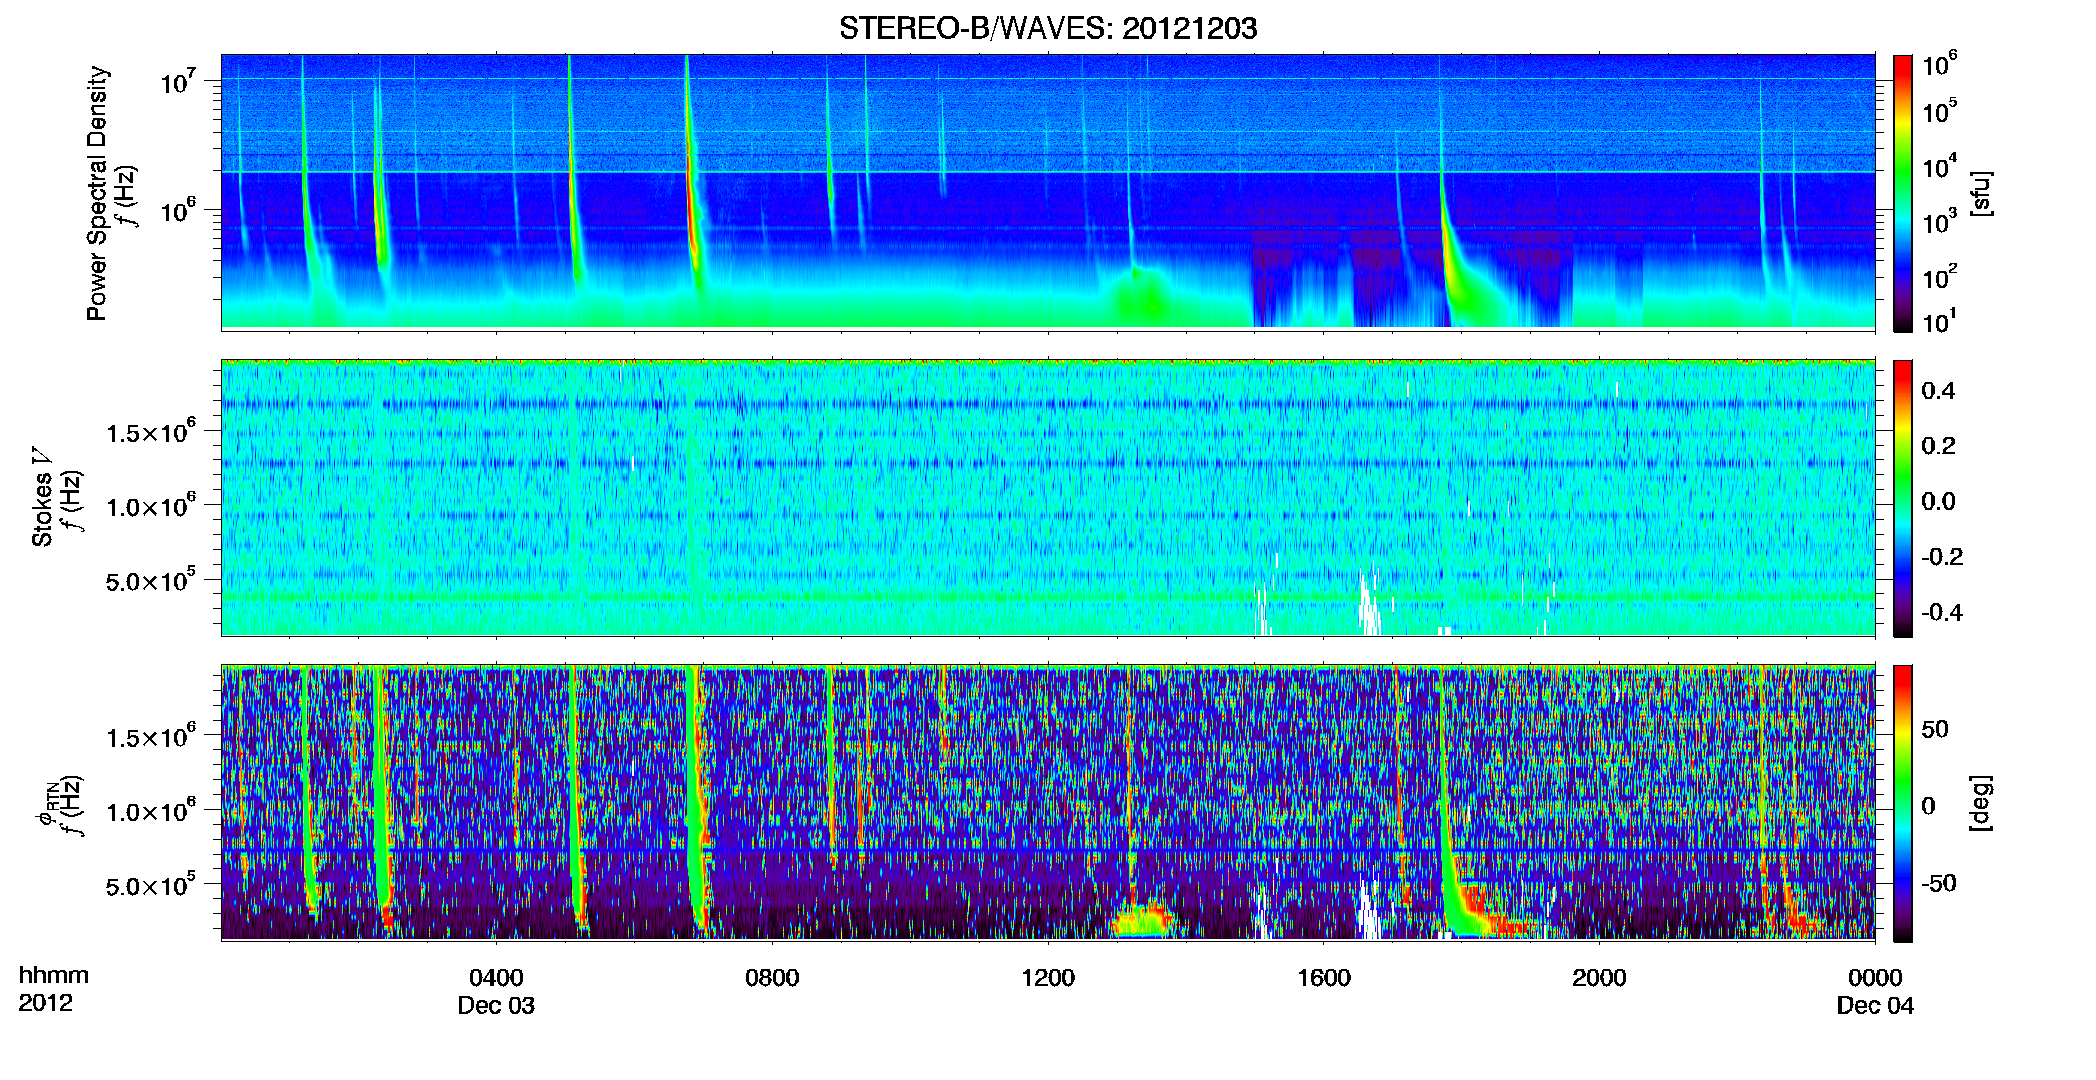Click the 10^6 frequency tick label on the top panel axis
This screenshot has height=1080, width=2096.
(x=179, y=211)
